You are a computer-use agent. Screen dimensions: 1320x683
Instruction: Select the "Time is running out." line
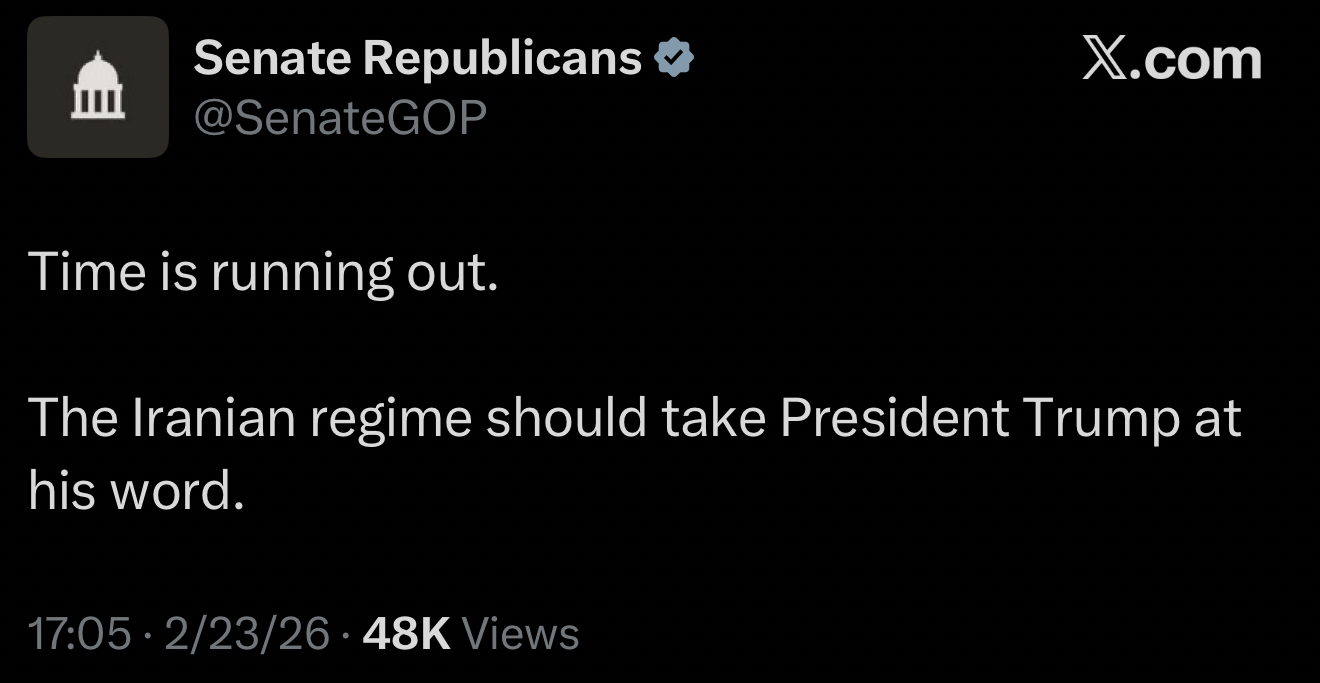tap(263, 272)
